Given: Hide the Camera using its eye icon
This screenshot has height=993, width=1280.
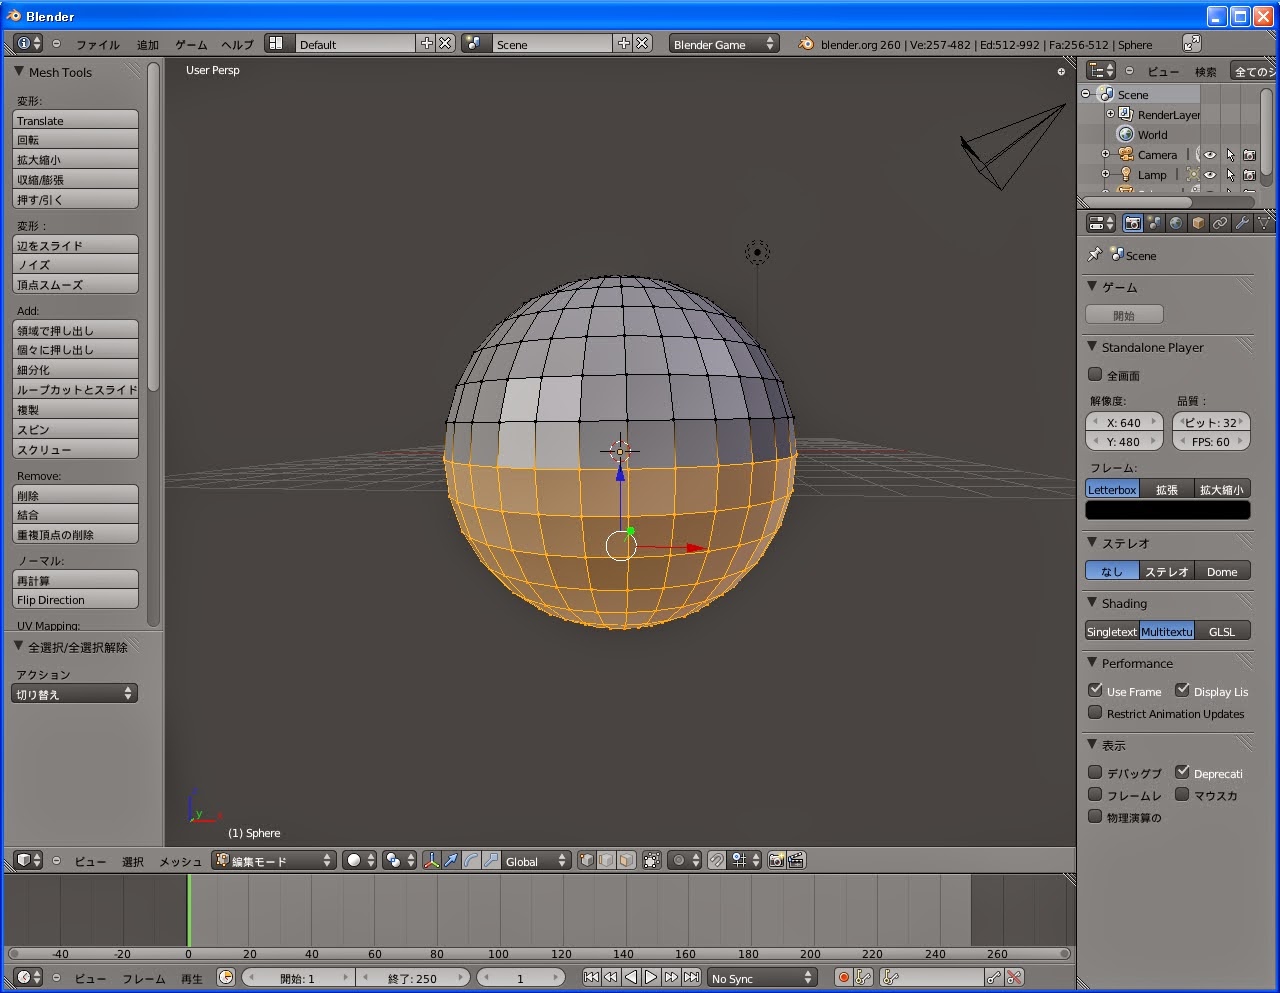Looking at the screenshot, I should point(1210,155).
